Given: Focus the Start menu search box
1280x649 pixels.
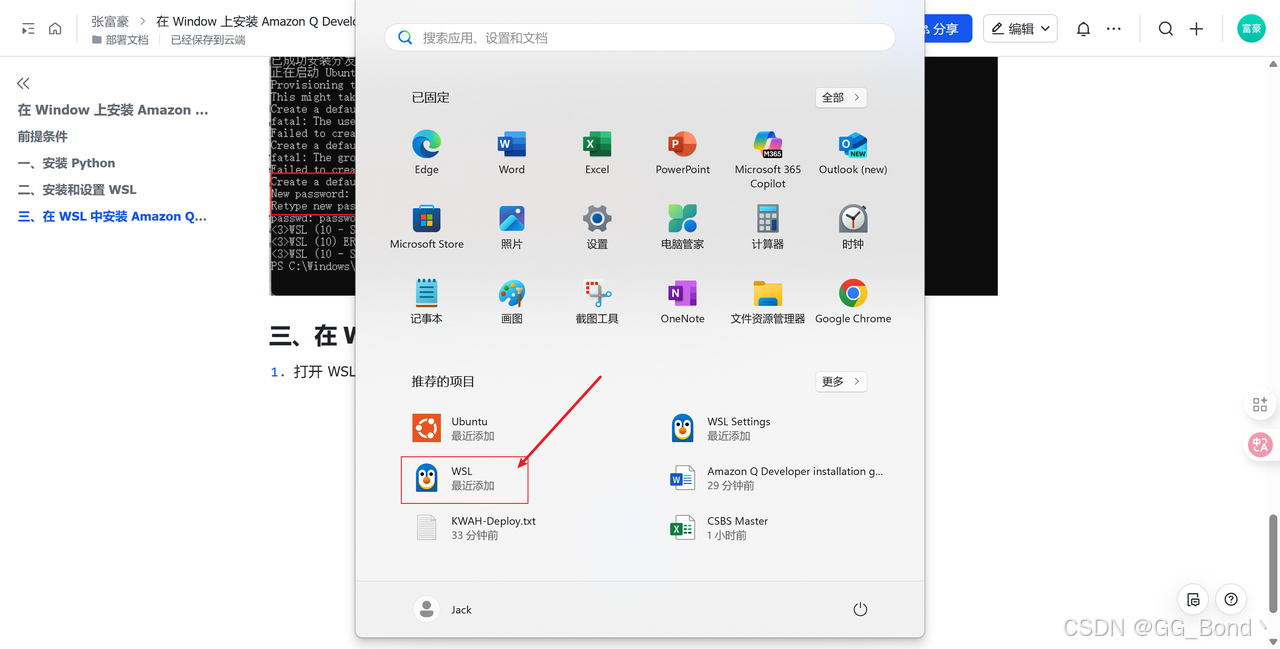Looking at the screenshot, I should tap(640, 37).
